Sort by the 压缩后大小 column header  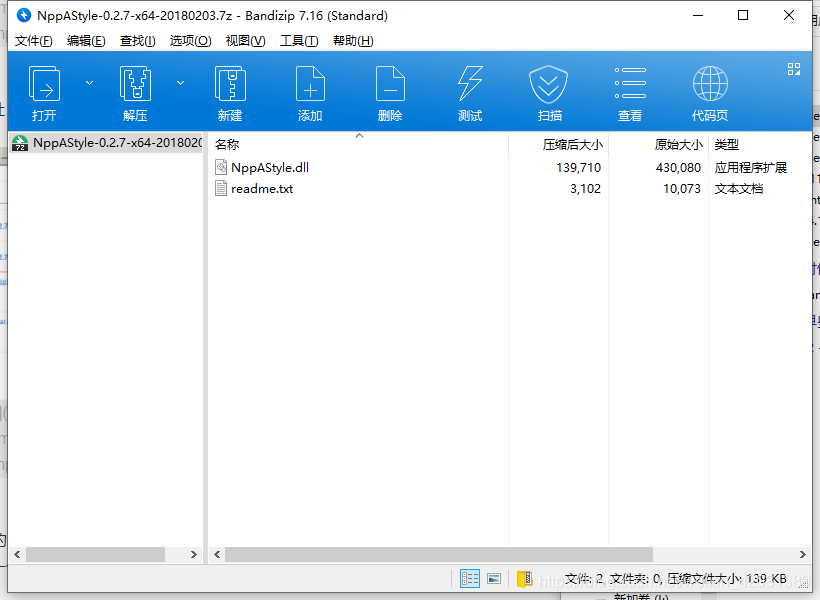[559, 144]
